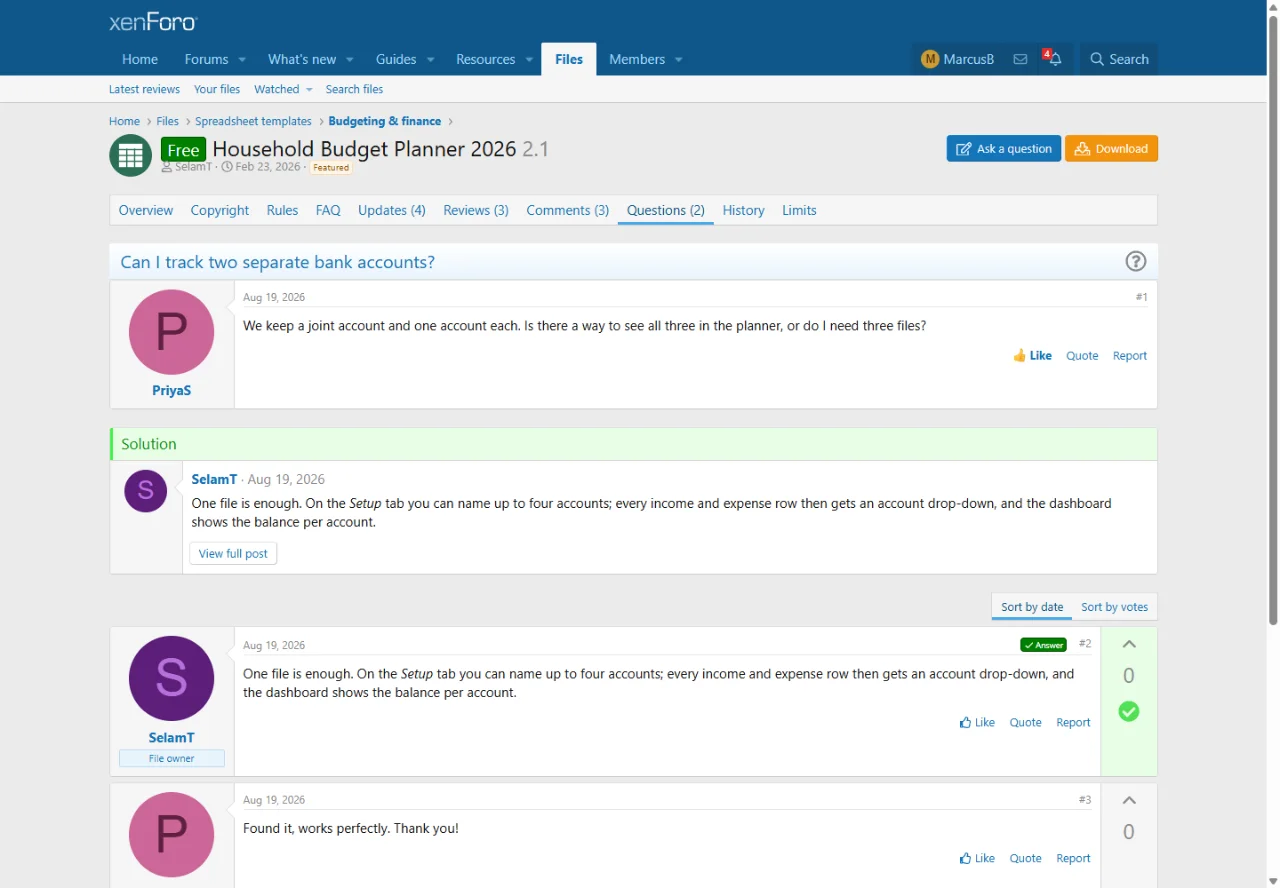
Task: Open the Reviews (3) tab
Action: tap(476, 210)
